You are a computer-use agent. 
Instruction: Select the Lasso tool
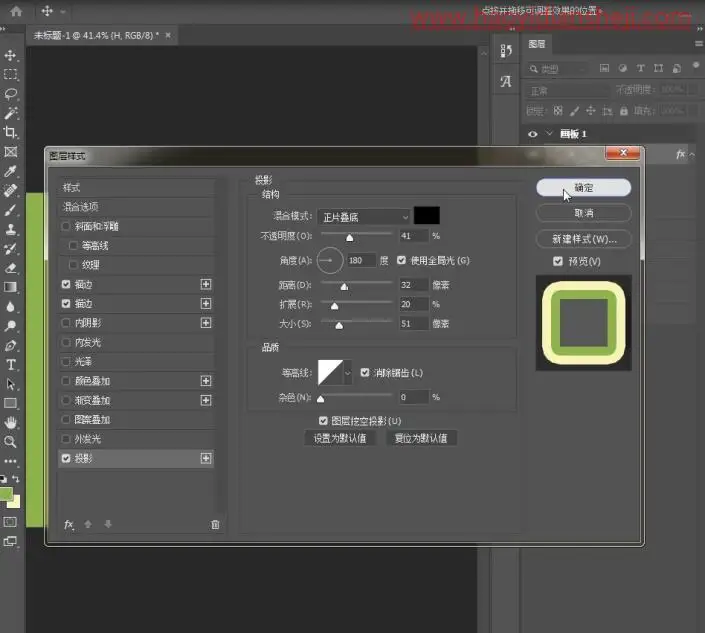click(x=10, y=94)
